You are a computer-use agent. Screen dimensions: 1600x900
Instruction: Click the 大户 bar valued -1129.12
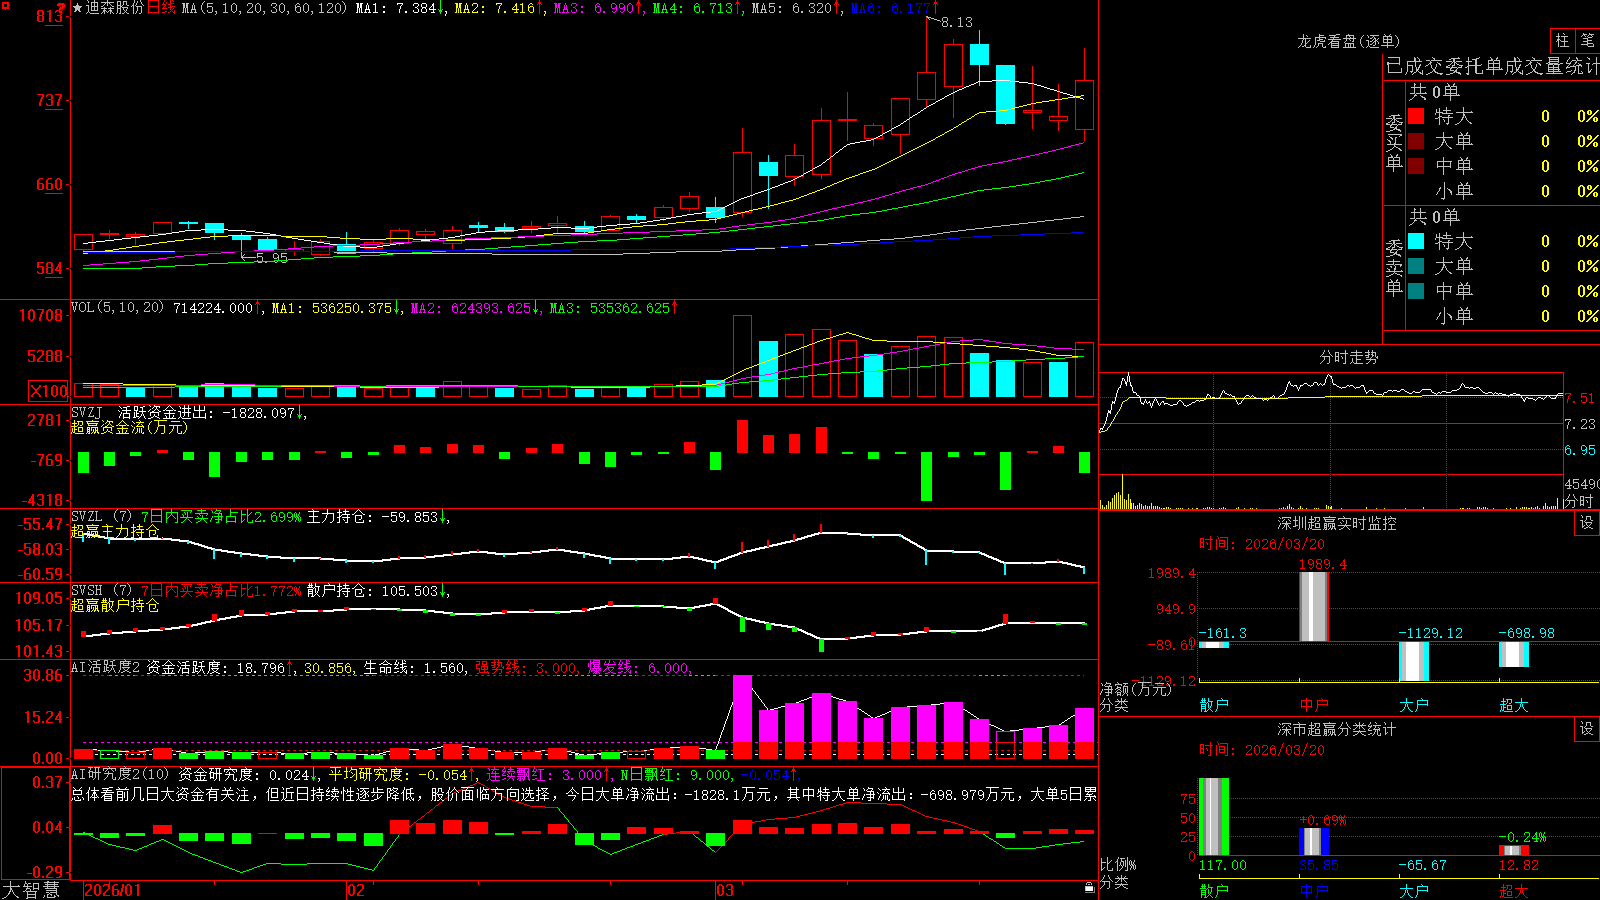point(1414,661)
